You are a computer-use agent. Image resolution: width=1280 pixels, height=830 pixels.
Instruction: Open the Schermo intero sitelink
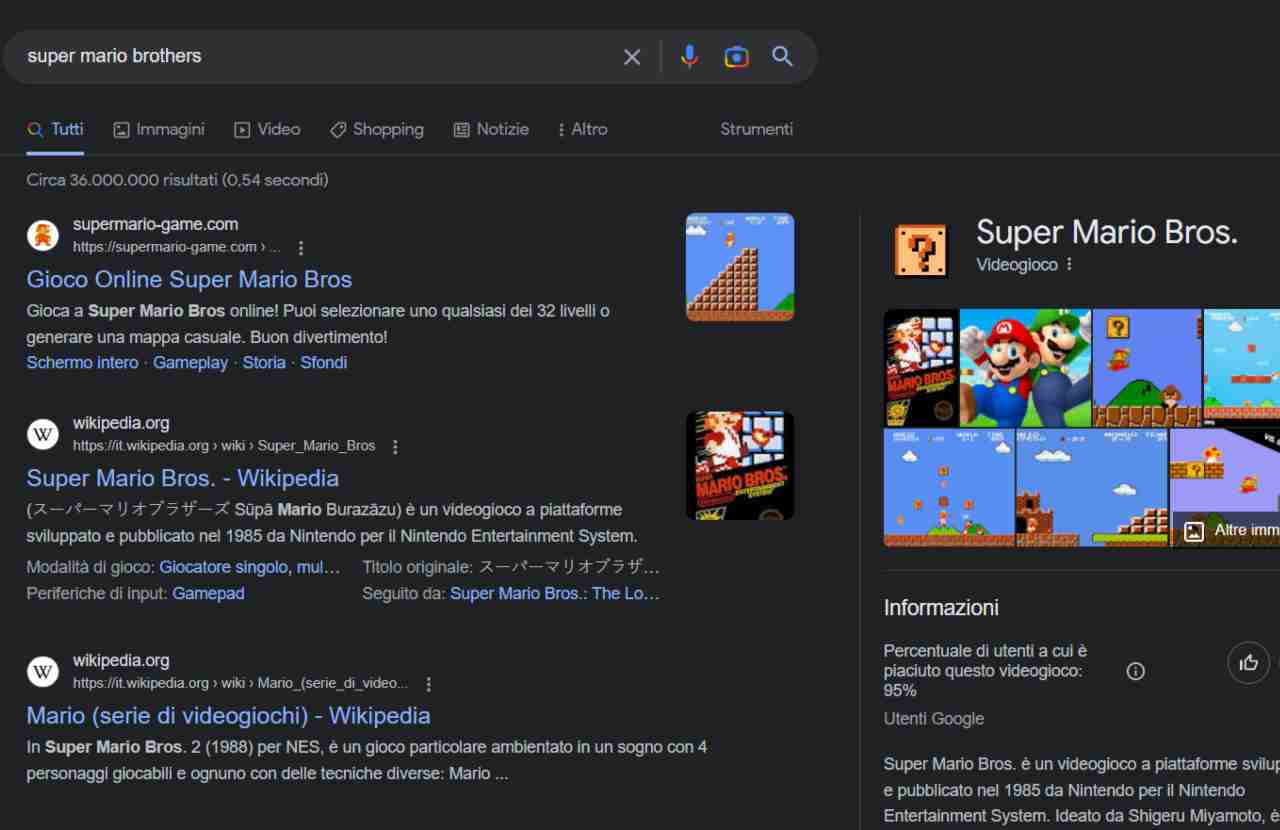pos(83,363)
